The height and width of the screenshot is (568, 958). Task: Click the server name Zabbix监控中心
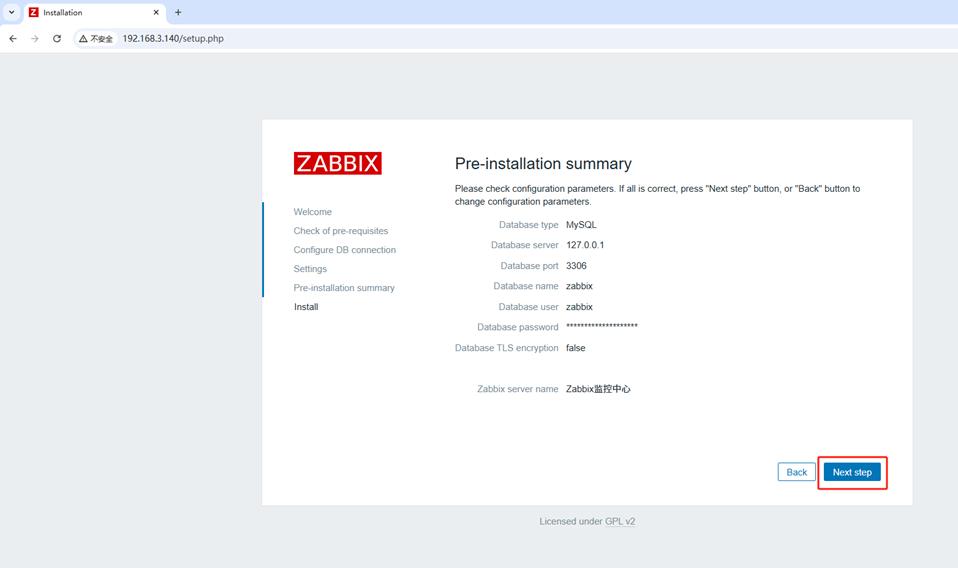[598, 388]
